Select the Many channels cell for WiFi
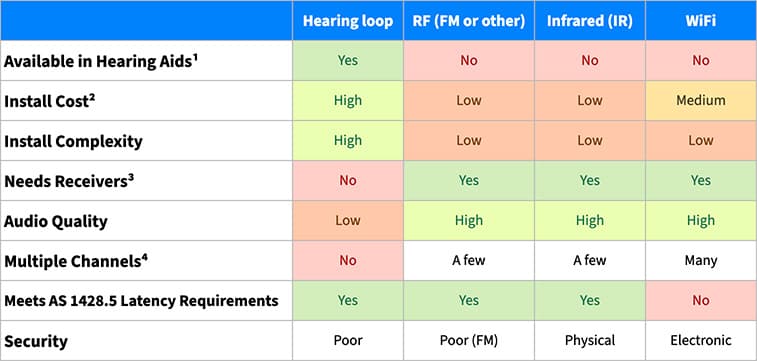The width and height of the screenshot is (757, 361). (x=701, y=261)
